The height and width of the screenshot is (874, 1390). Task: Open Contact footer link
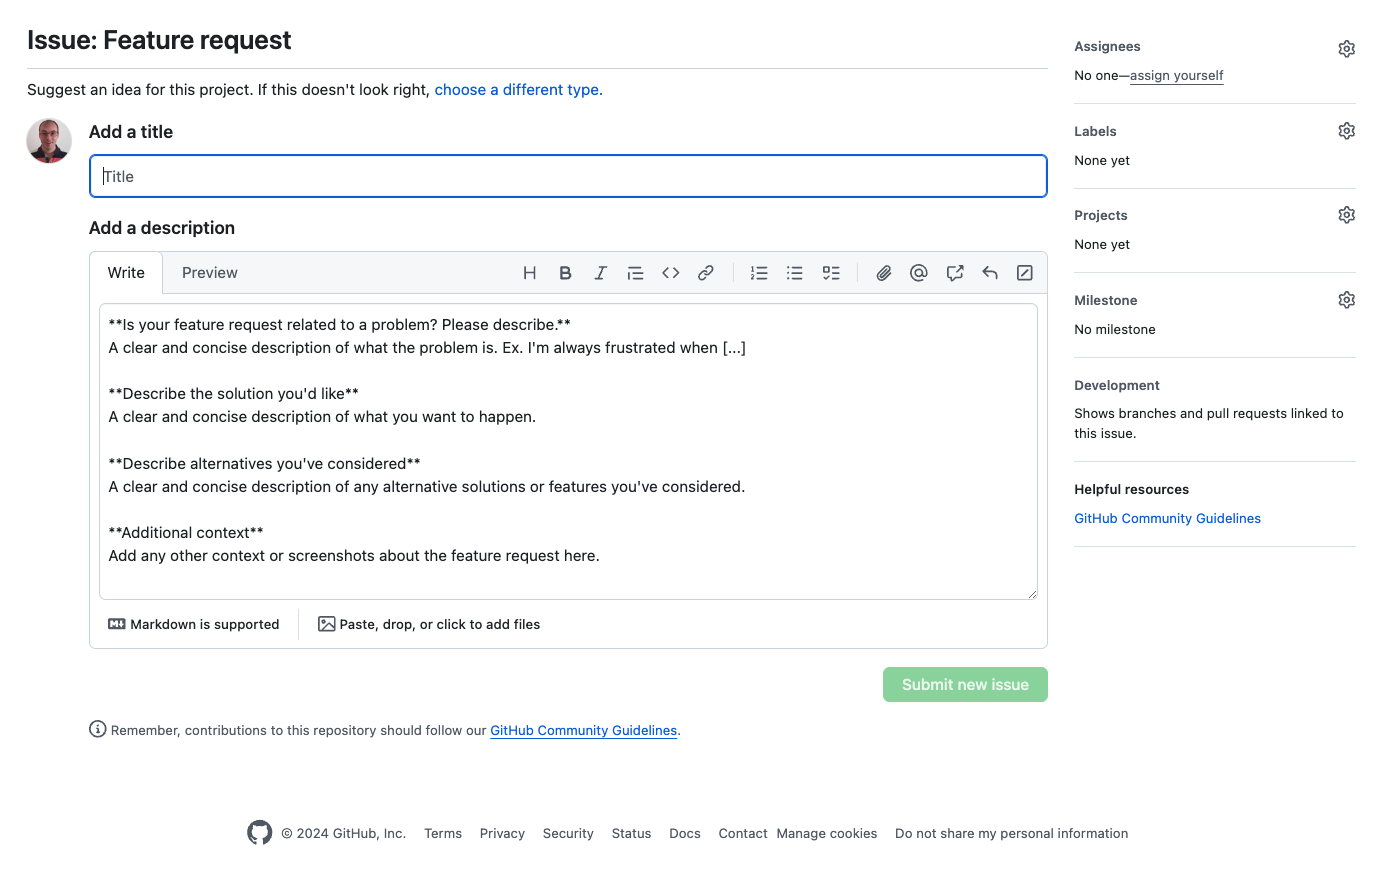click(743, 833)
